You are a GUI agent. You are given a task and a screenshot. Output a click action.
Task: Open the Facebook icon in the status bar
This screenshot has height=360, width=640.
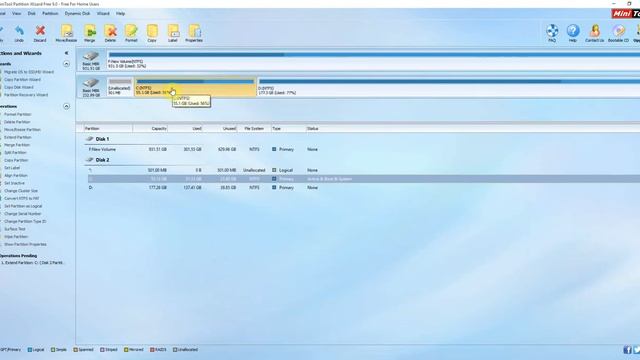627,350
